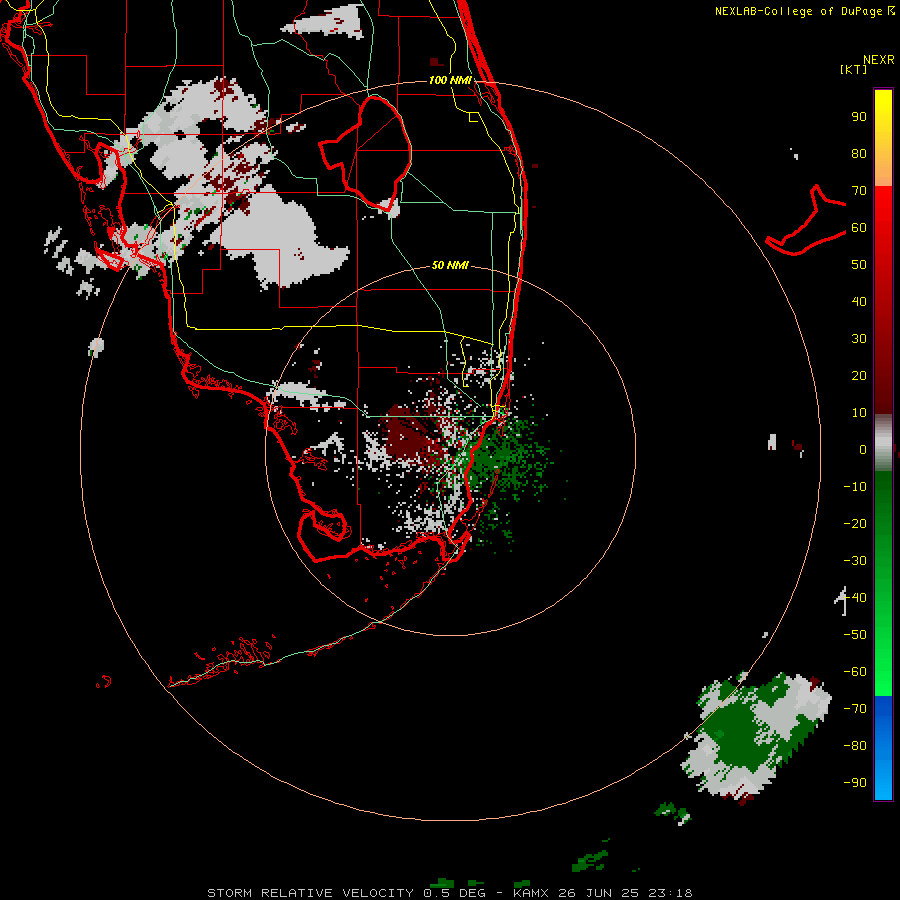Click the large green-gray storm cell in the southeast
Image resolution: width=900 pixels, height=900 pixels.
pos(756,736)
